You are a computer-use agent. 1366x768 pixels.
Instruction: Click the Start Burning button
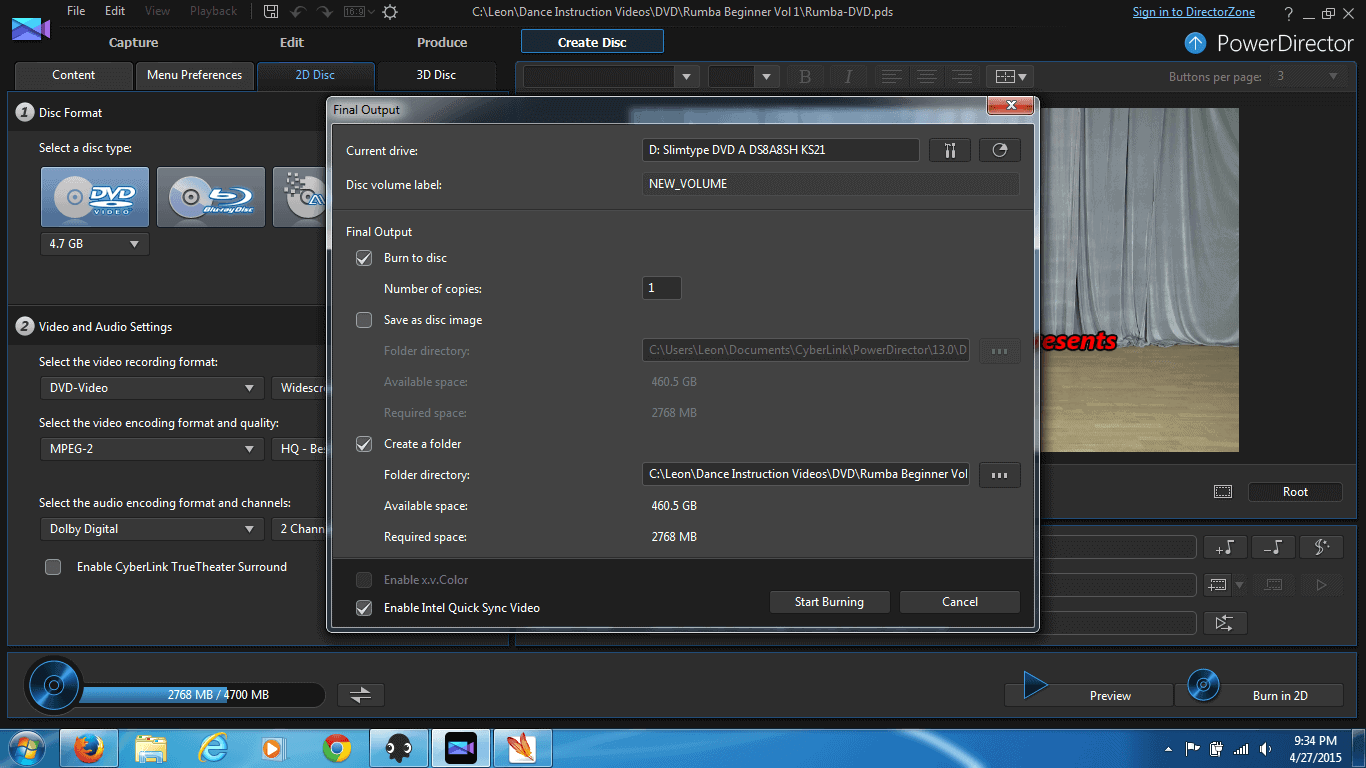(829, 602)
